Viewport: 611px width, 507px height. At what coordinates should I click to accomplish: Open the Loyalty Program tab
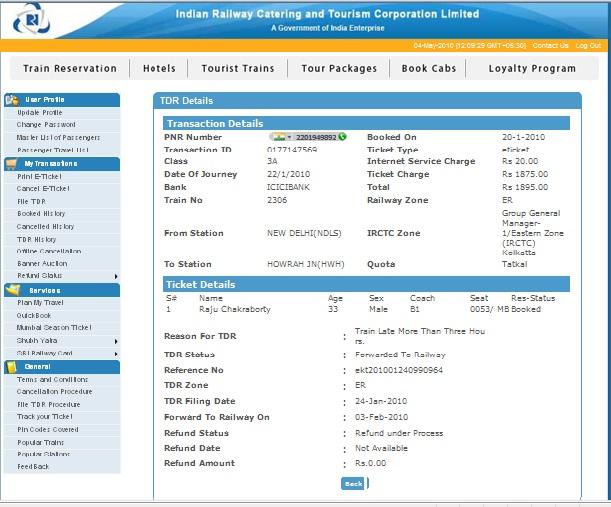click(532, 69)
